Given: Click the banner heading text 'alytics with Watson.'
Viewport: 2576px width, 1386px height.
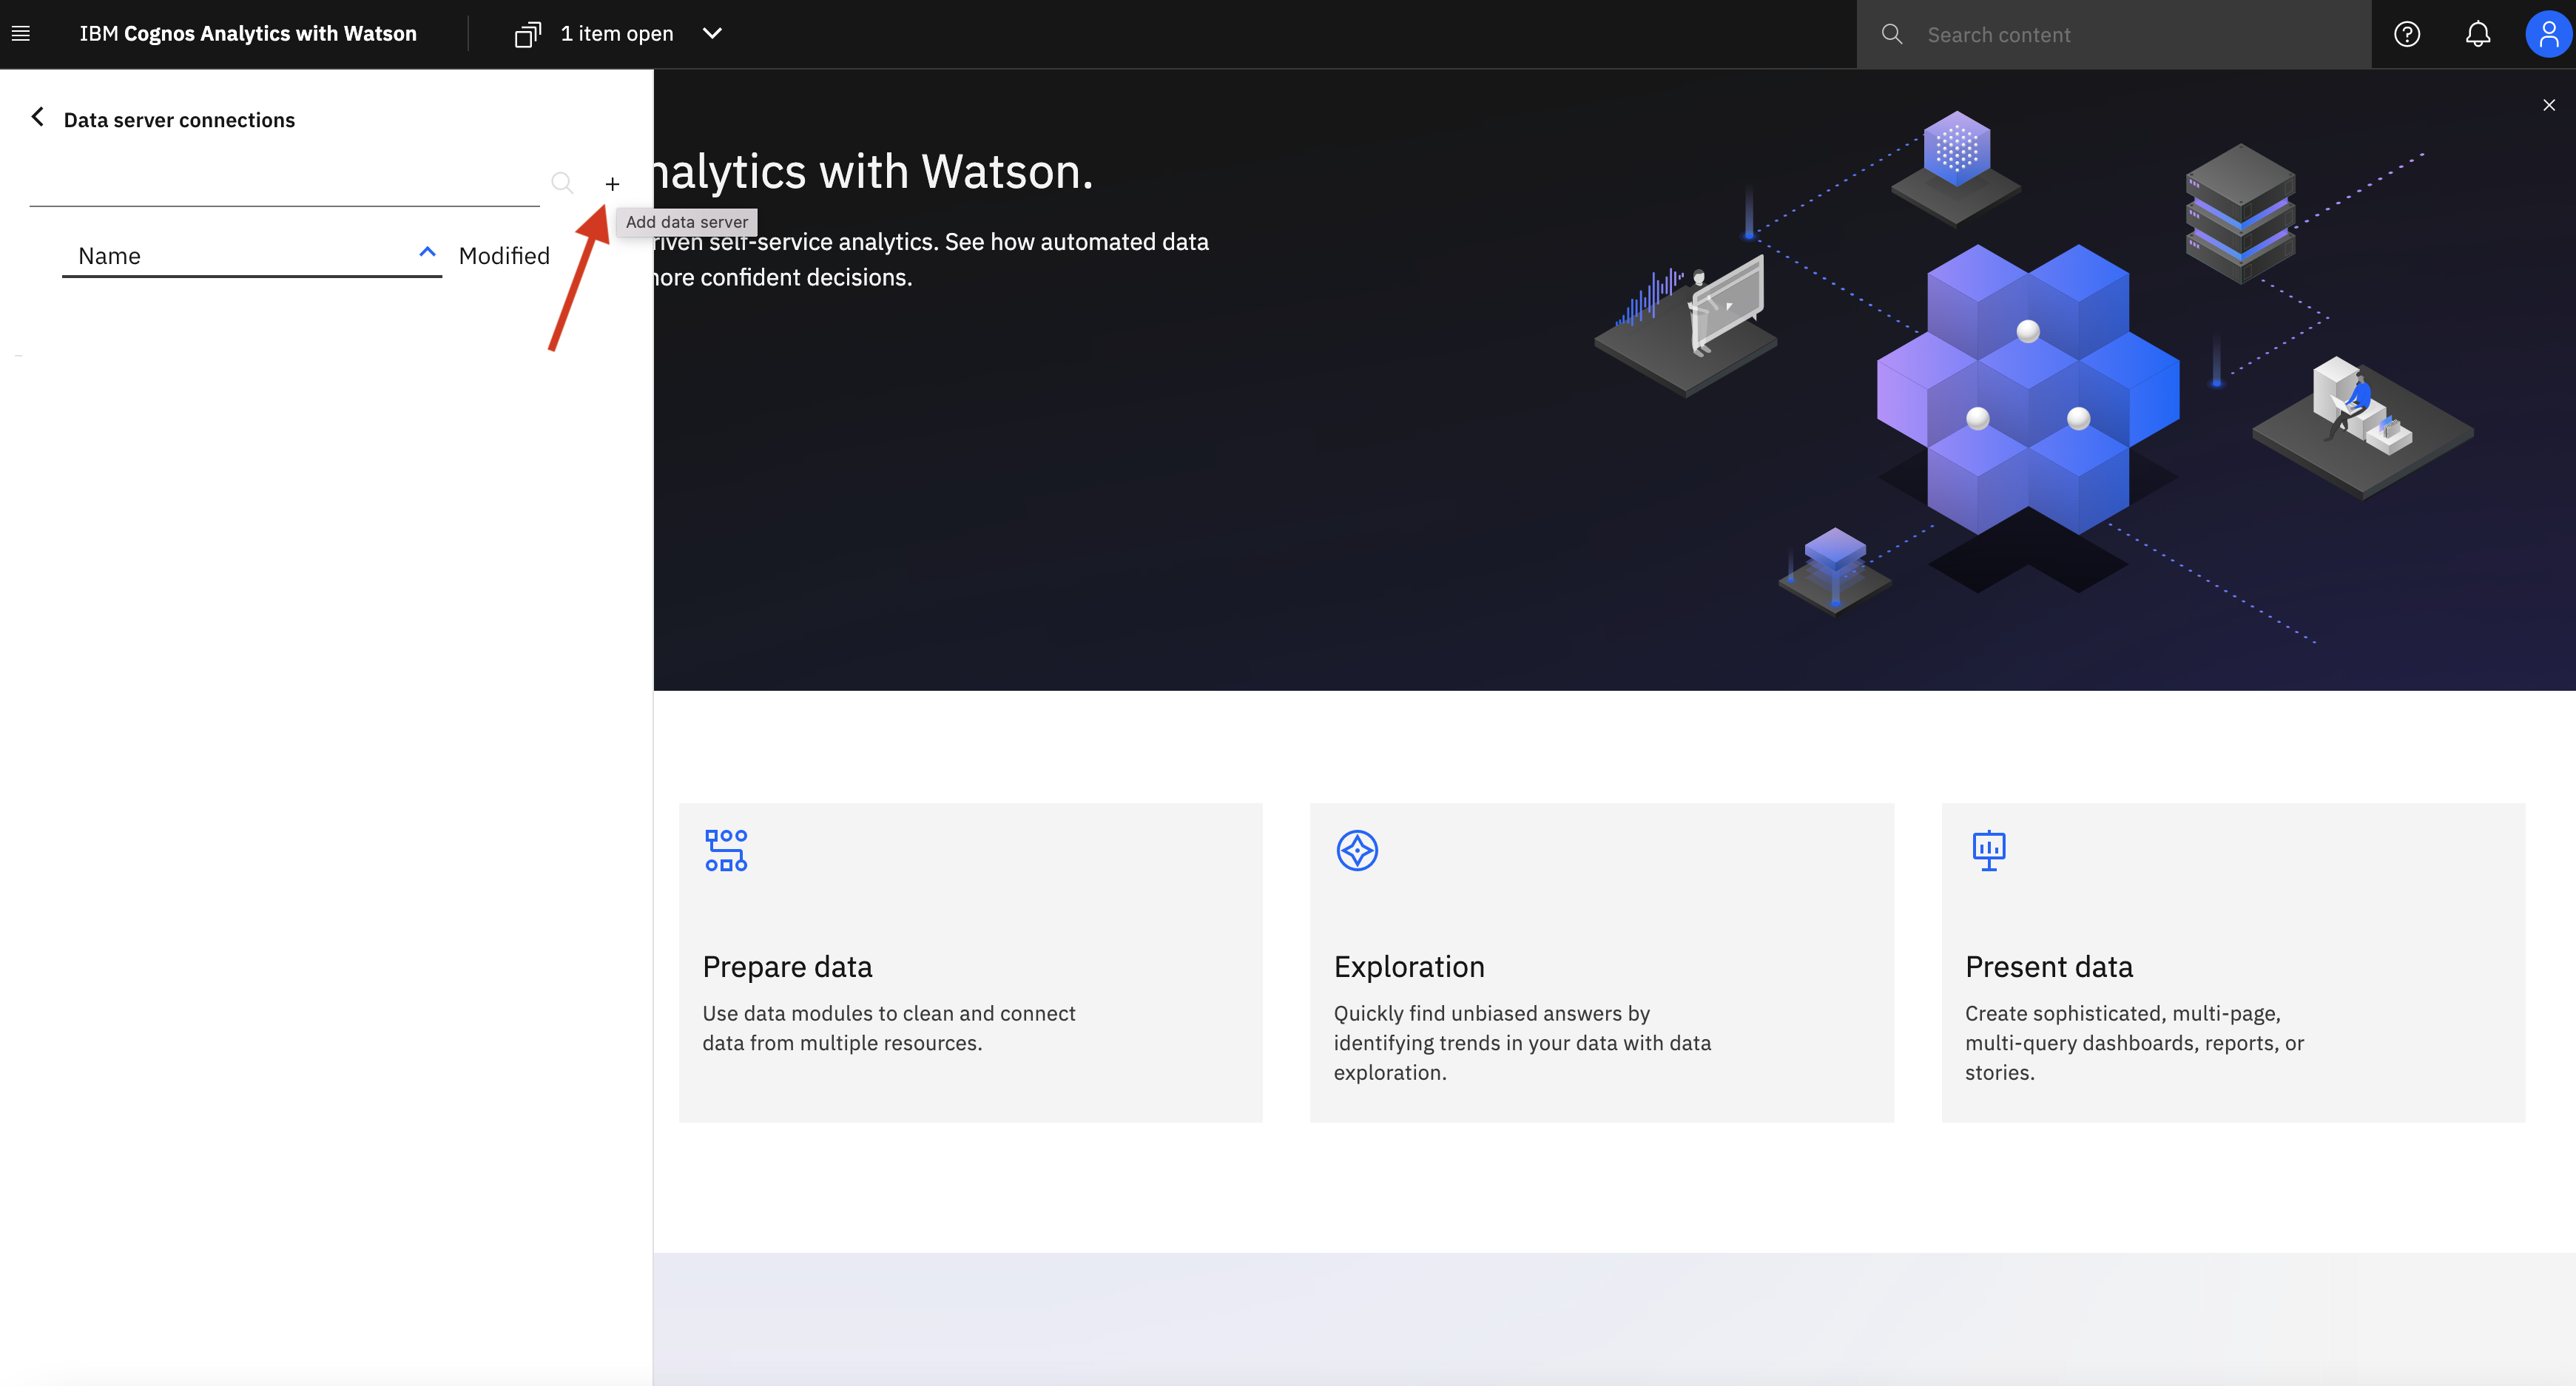Looking at the screenshot, I should (874, 172).
